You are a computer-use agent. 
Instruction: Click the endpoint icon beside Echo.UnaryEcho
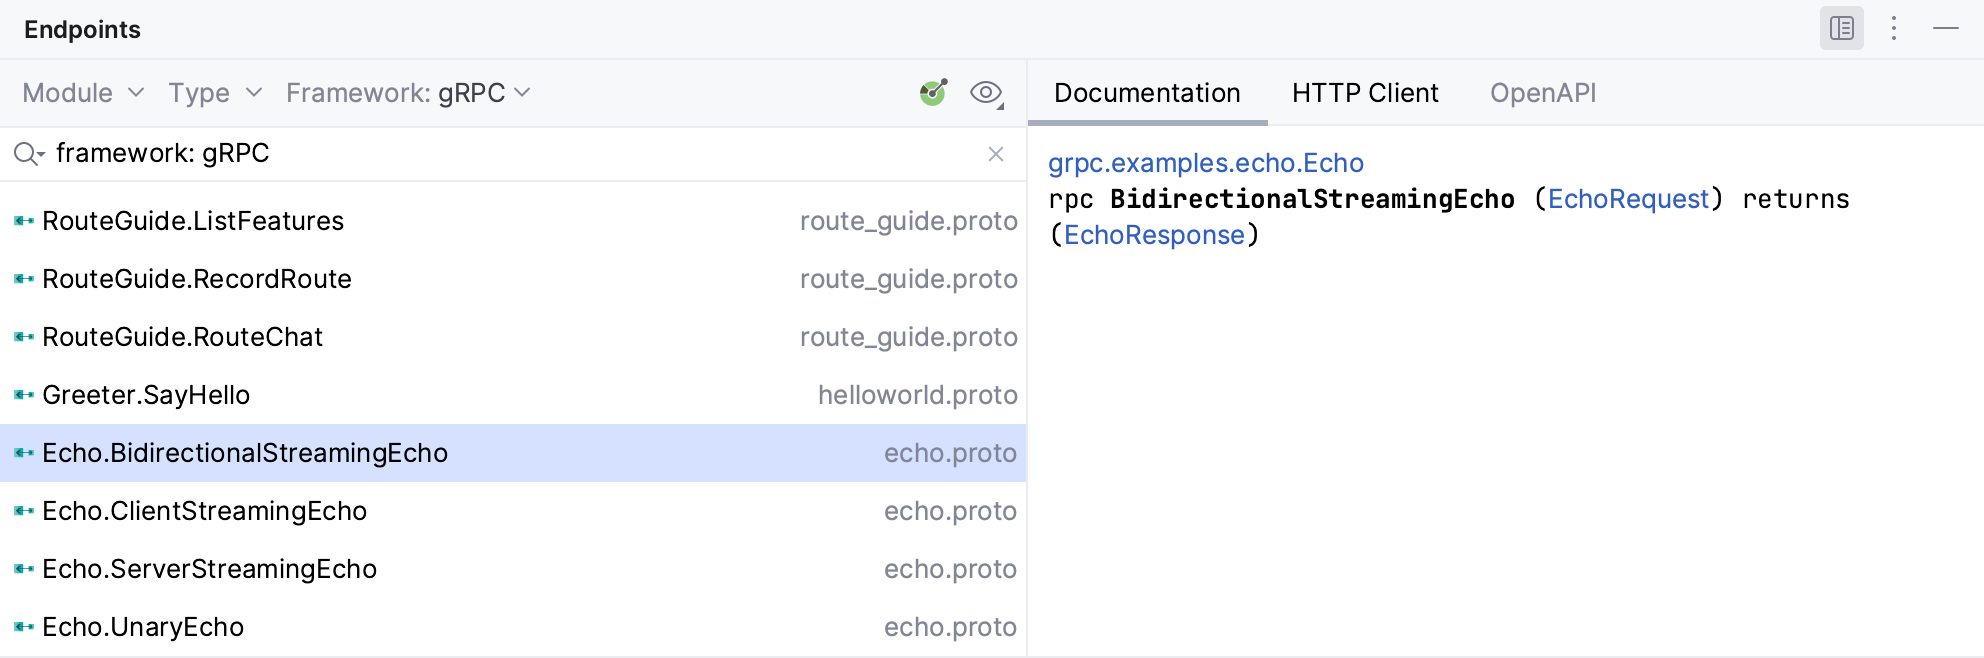point(24,627)
